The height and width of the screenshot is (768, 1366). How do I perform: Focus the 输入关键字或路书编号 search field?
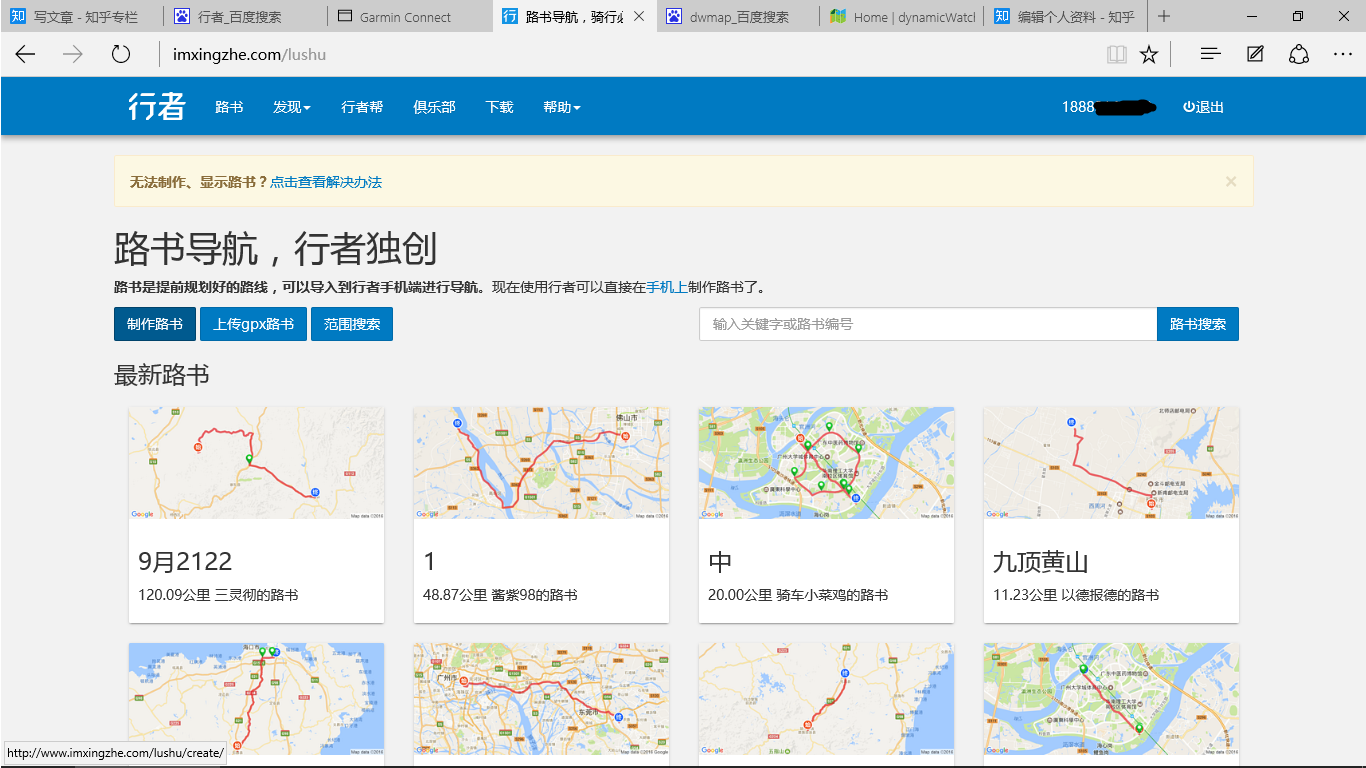coord(928,324)
